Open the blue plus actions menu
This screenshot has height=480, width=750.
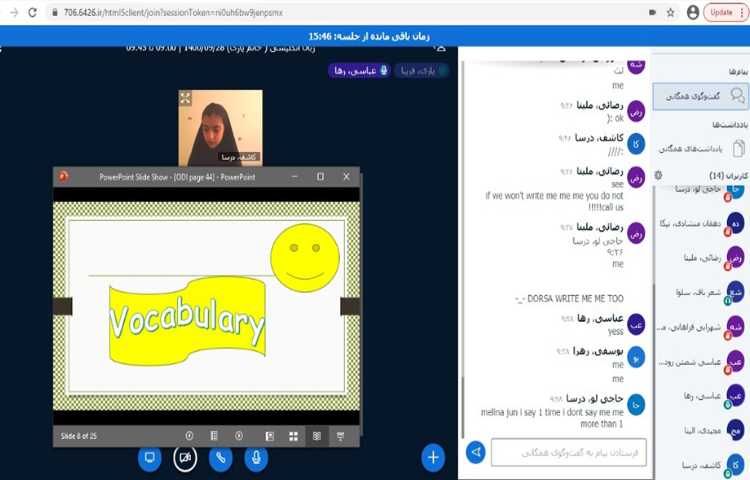tap(433, 457)
